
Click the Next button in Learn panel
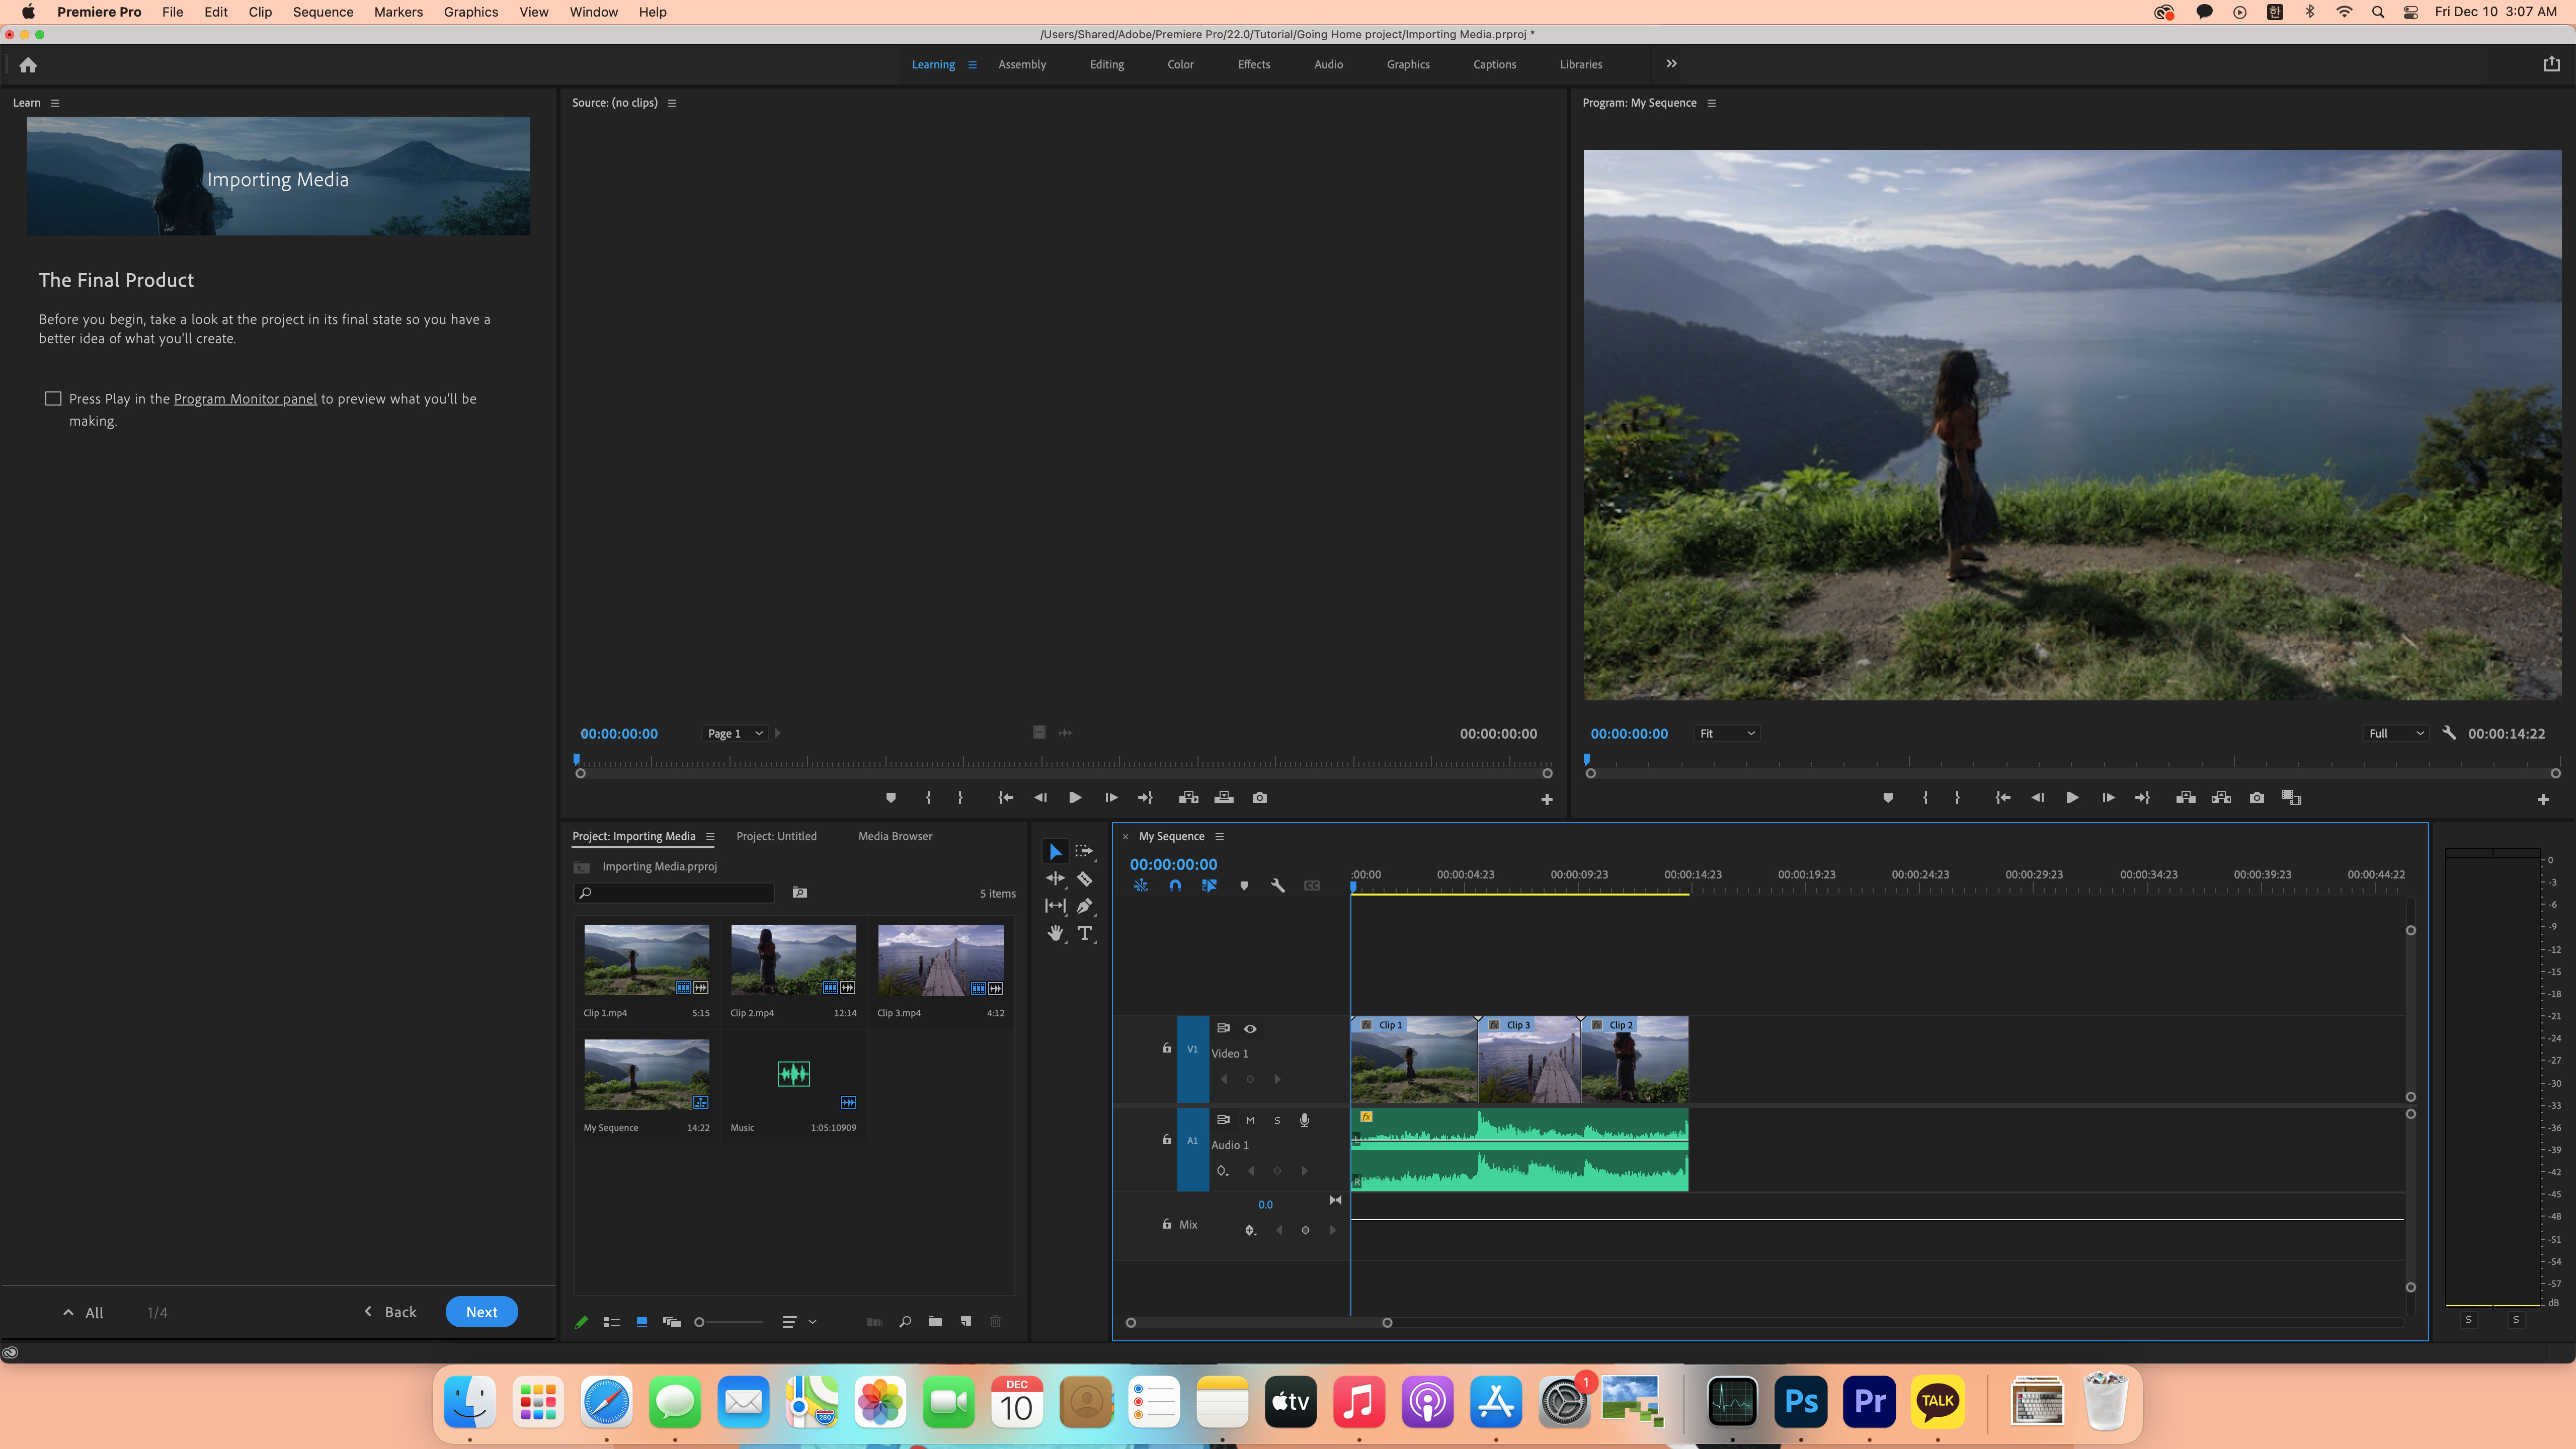coord(481,1312)
